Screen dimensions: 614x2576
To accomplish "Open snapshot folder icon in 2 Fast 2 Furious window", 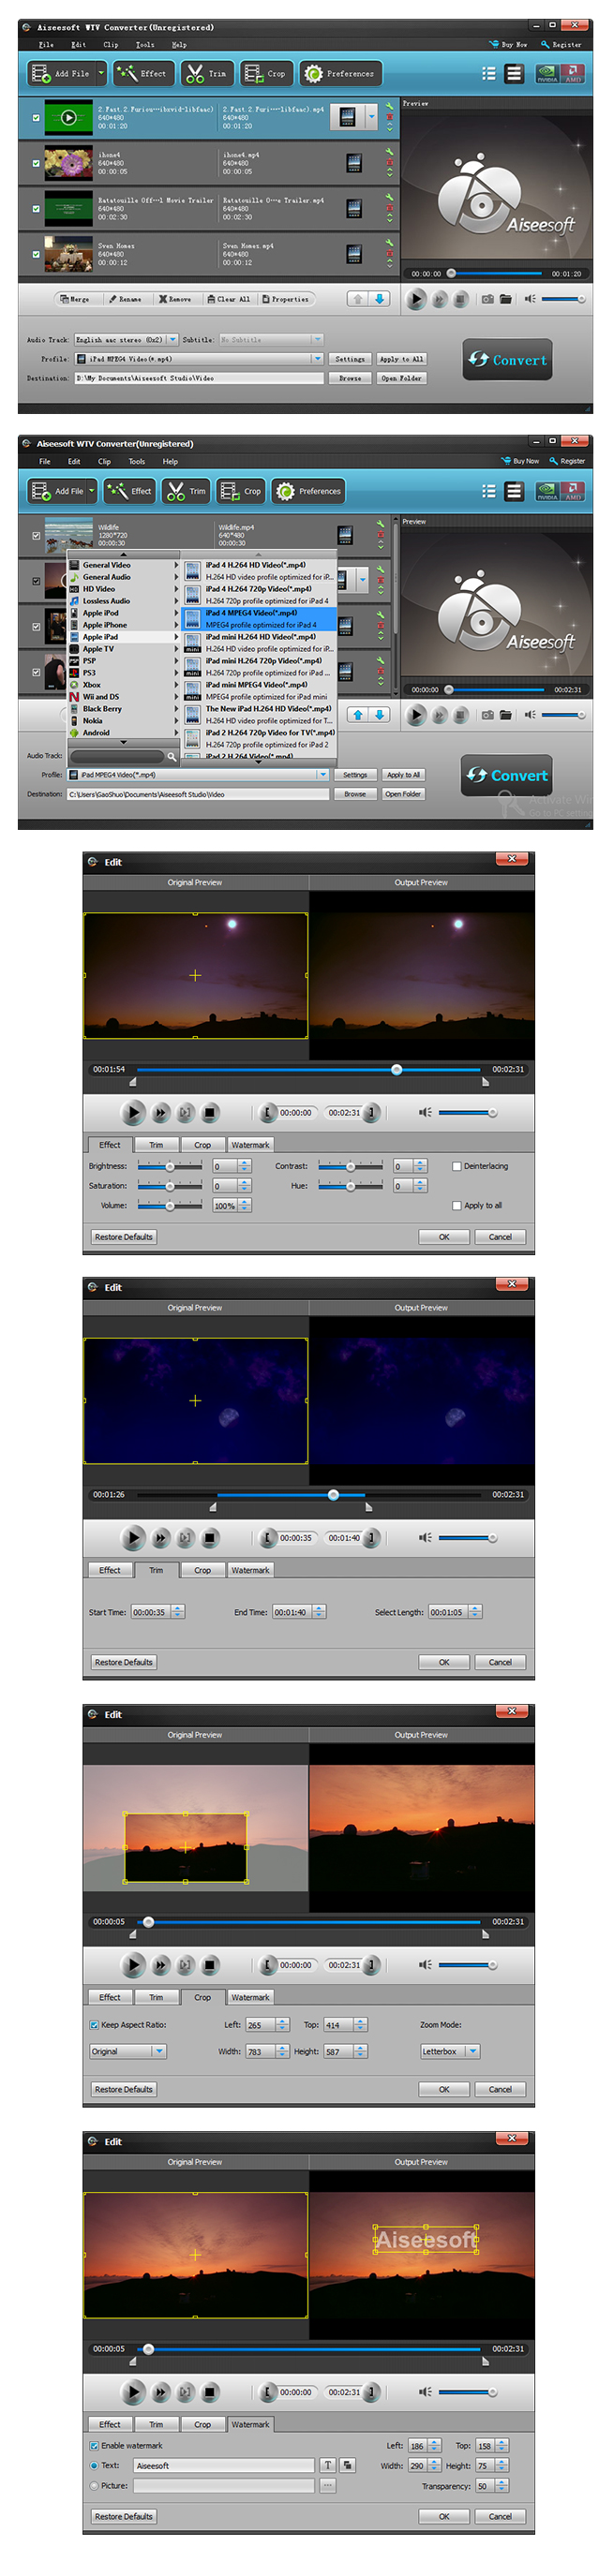I will click(506, 299).
